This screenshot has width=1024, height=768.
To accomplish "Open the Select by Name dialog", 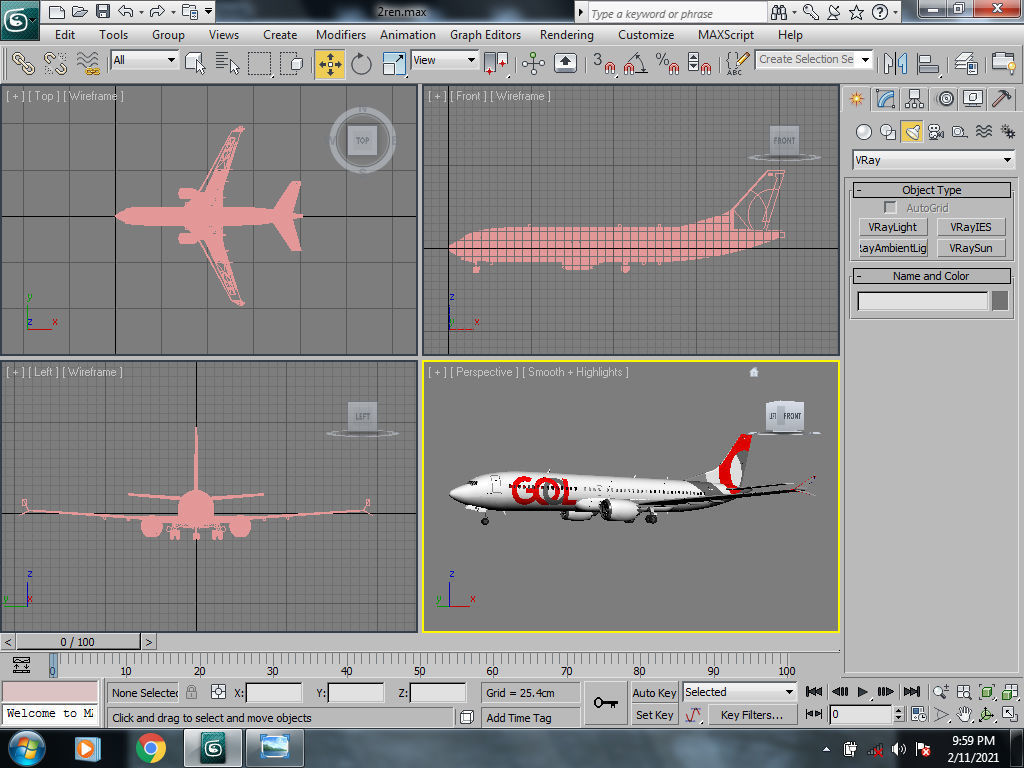I will pos(227,63).
